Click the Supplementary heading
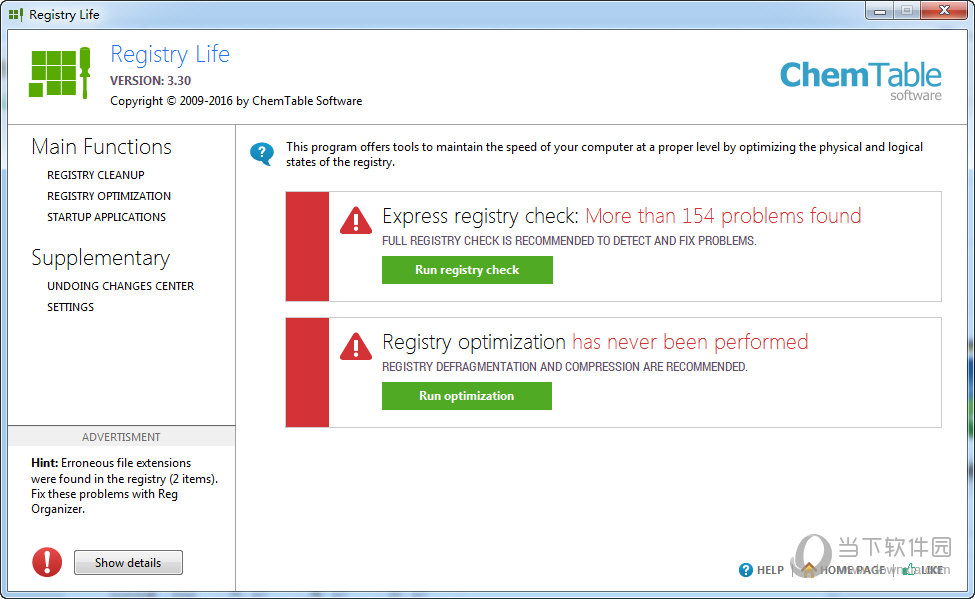The image size is (975, 599). pos(101,258)
